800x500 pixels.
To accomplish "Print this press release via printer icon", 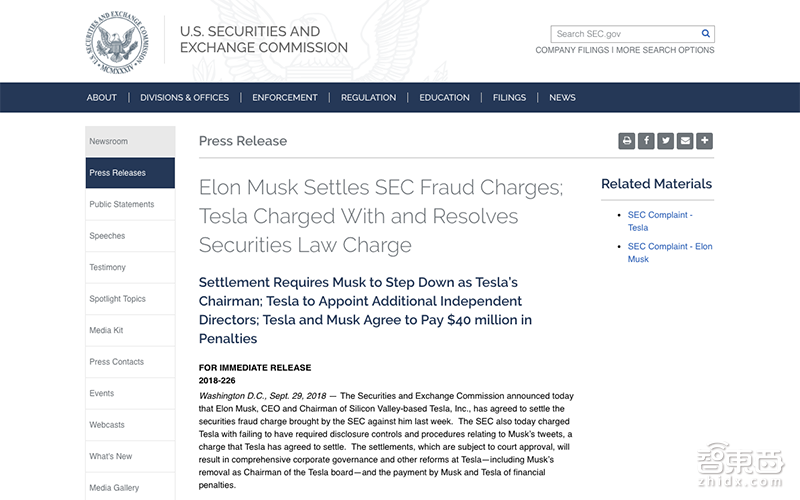I will point(627,141).
